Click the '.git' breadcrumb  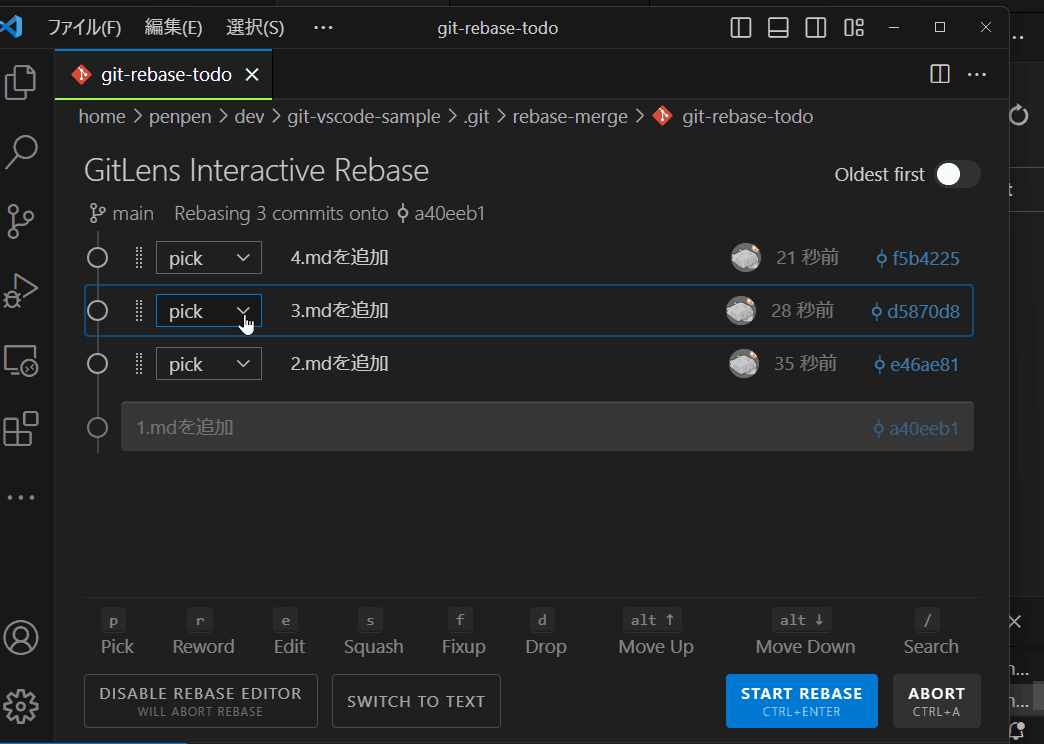[476, 117]
